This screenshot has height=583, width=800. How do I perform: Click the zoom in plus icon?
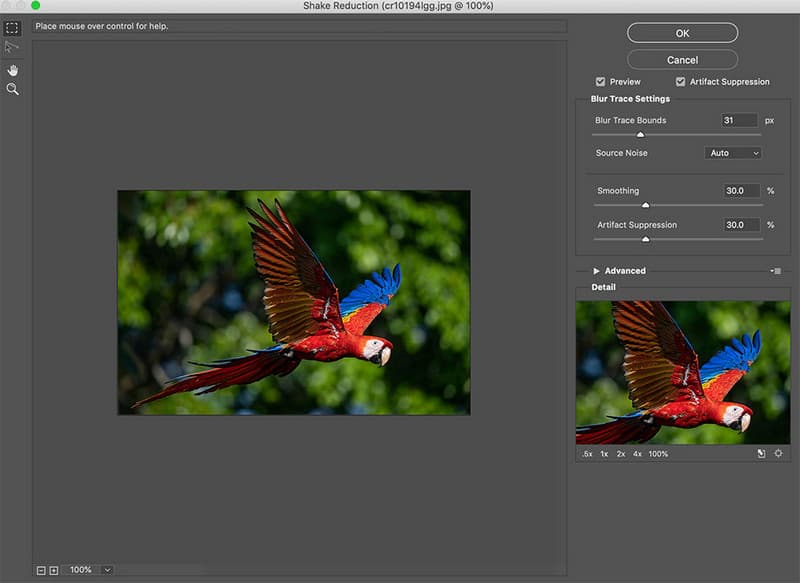[x=54, y=570]
